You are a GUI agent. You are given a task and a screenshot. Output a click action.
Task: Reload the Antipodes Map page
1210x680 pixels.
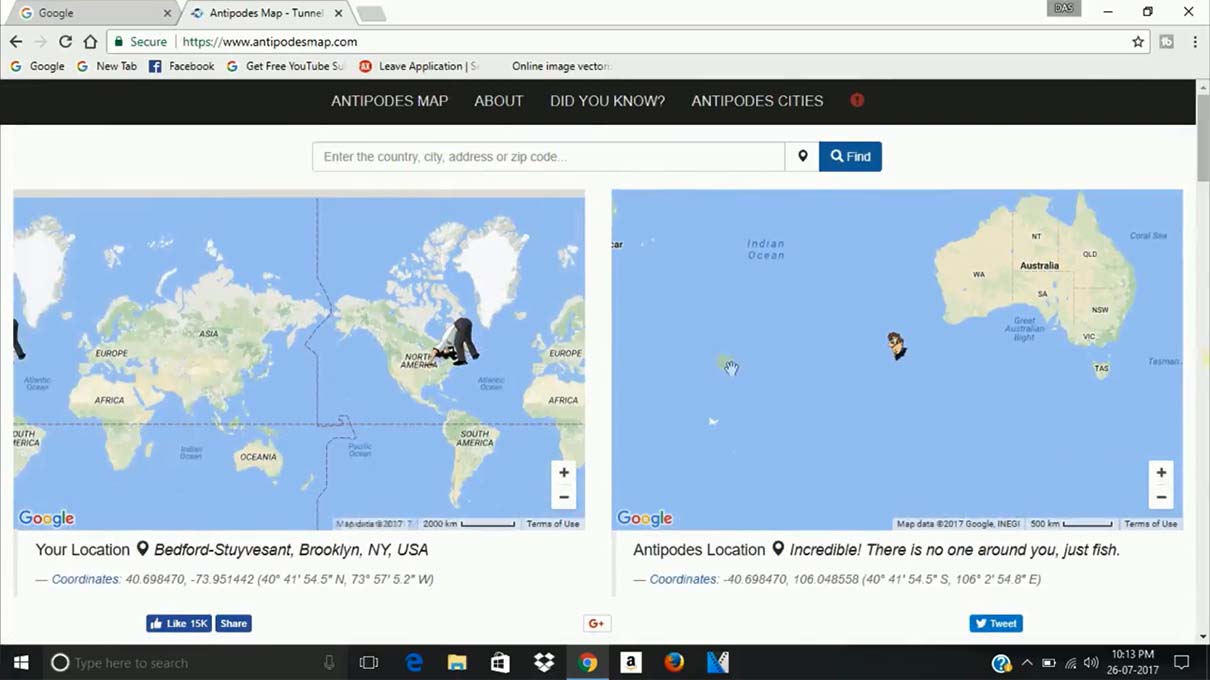pyautogui.click(x=65, y=42)
